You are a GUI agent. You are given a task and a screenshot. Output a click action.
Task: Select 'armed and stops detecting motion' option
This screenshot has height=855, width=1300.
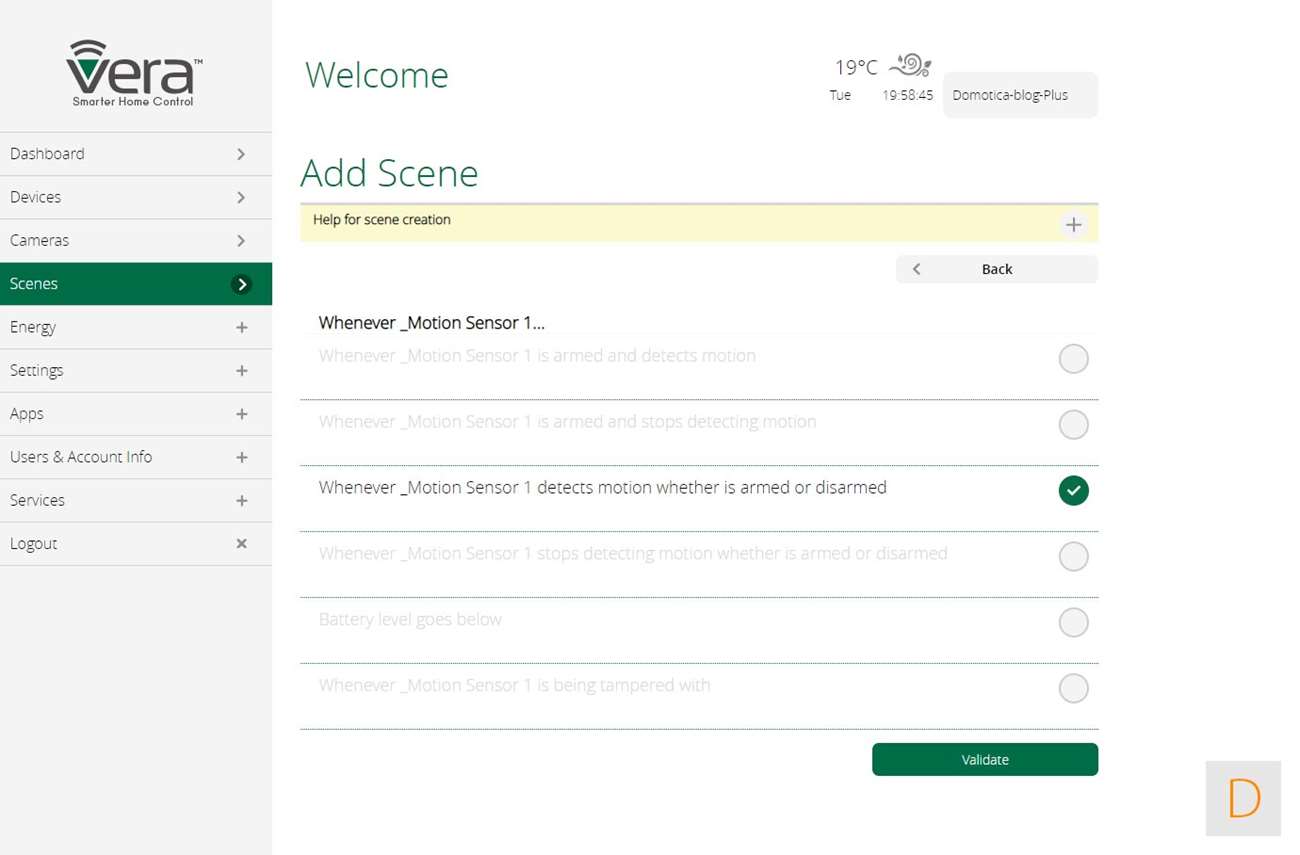point(1073,425)
